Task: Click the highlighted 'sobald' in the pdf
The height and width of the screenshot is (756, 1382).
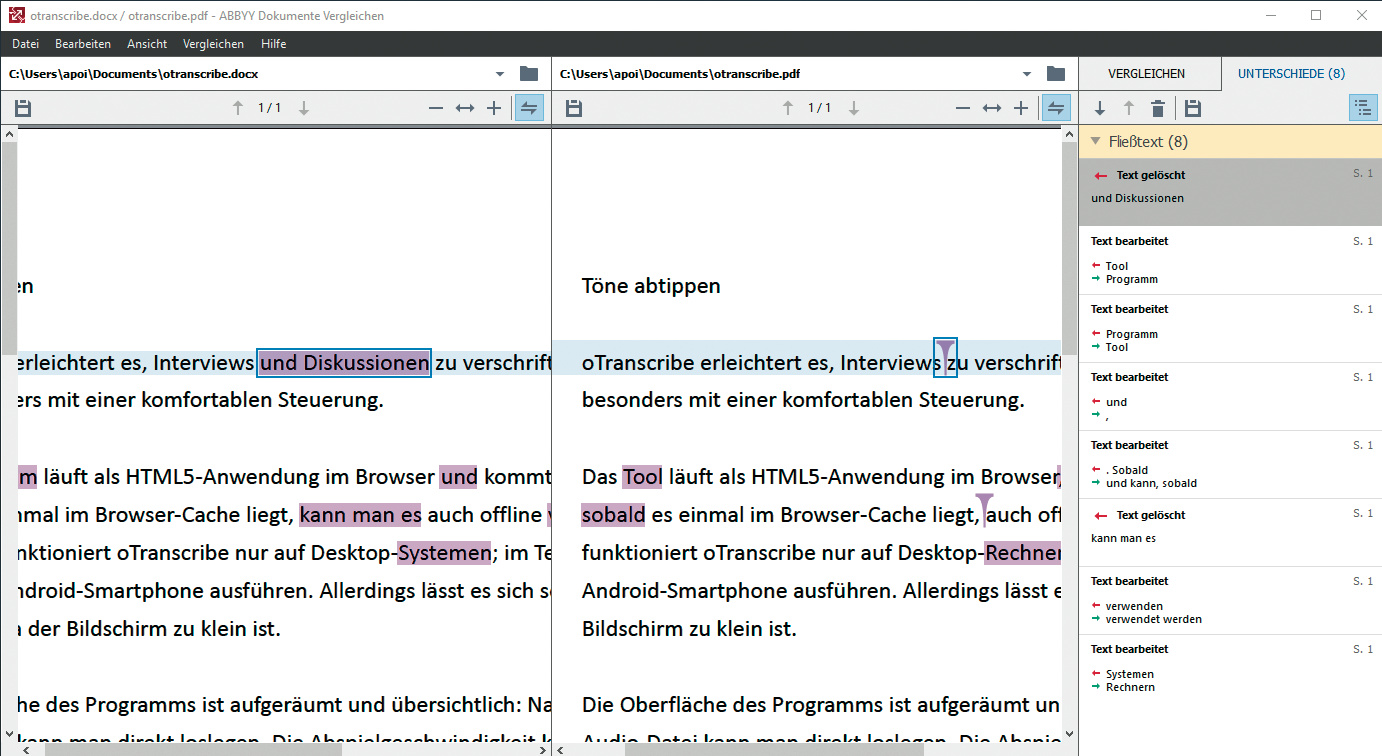Action: (613, 515)
